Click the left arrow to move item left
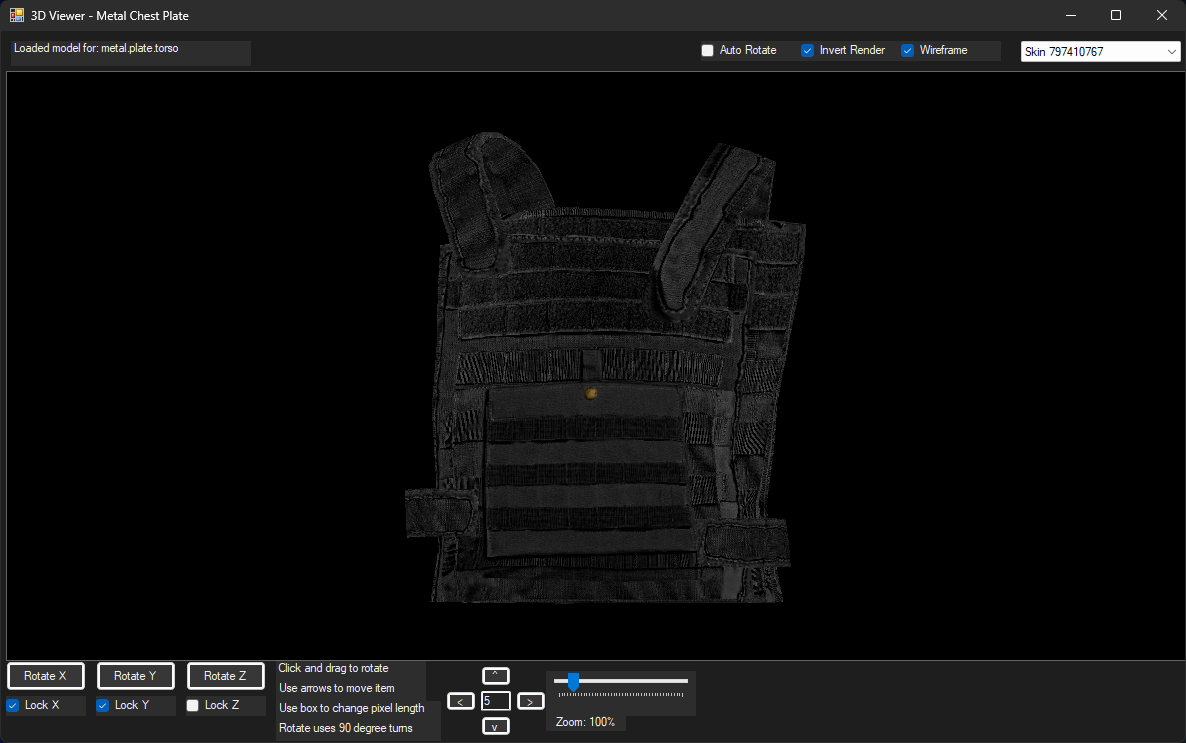 (461, 701)
